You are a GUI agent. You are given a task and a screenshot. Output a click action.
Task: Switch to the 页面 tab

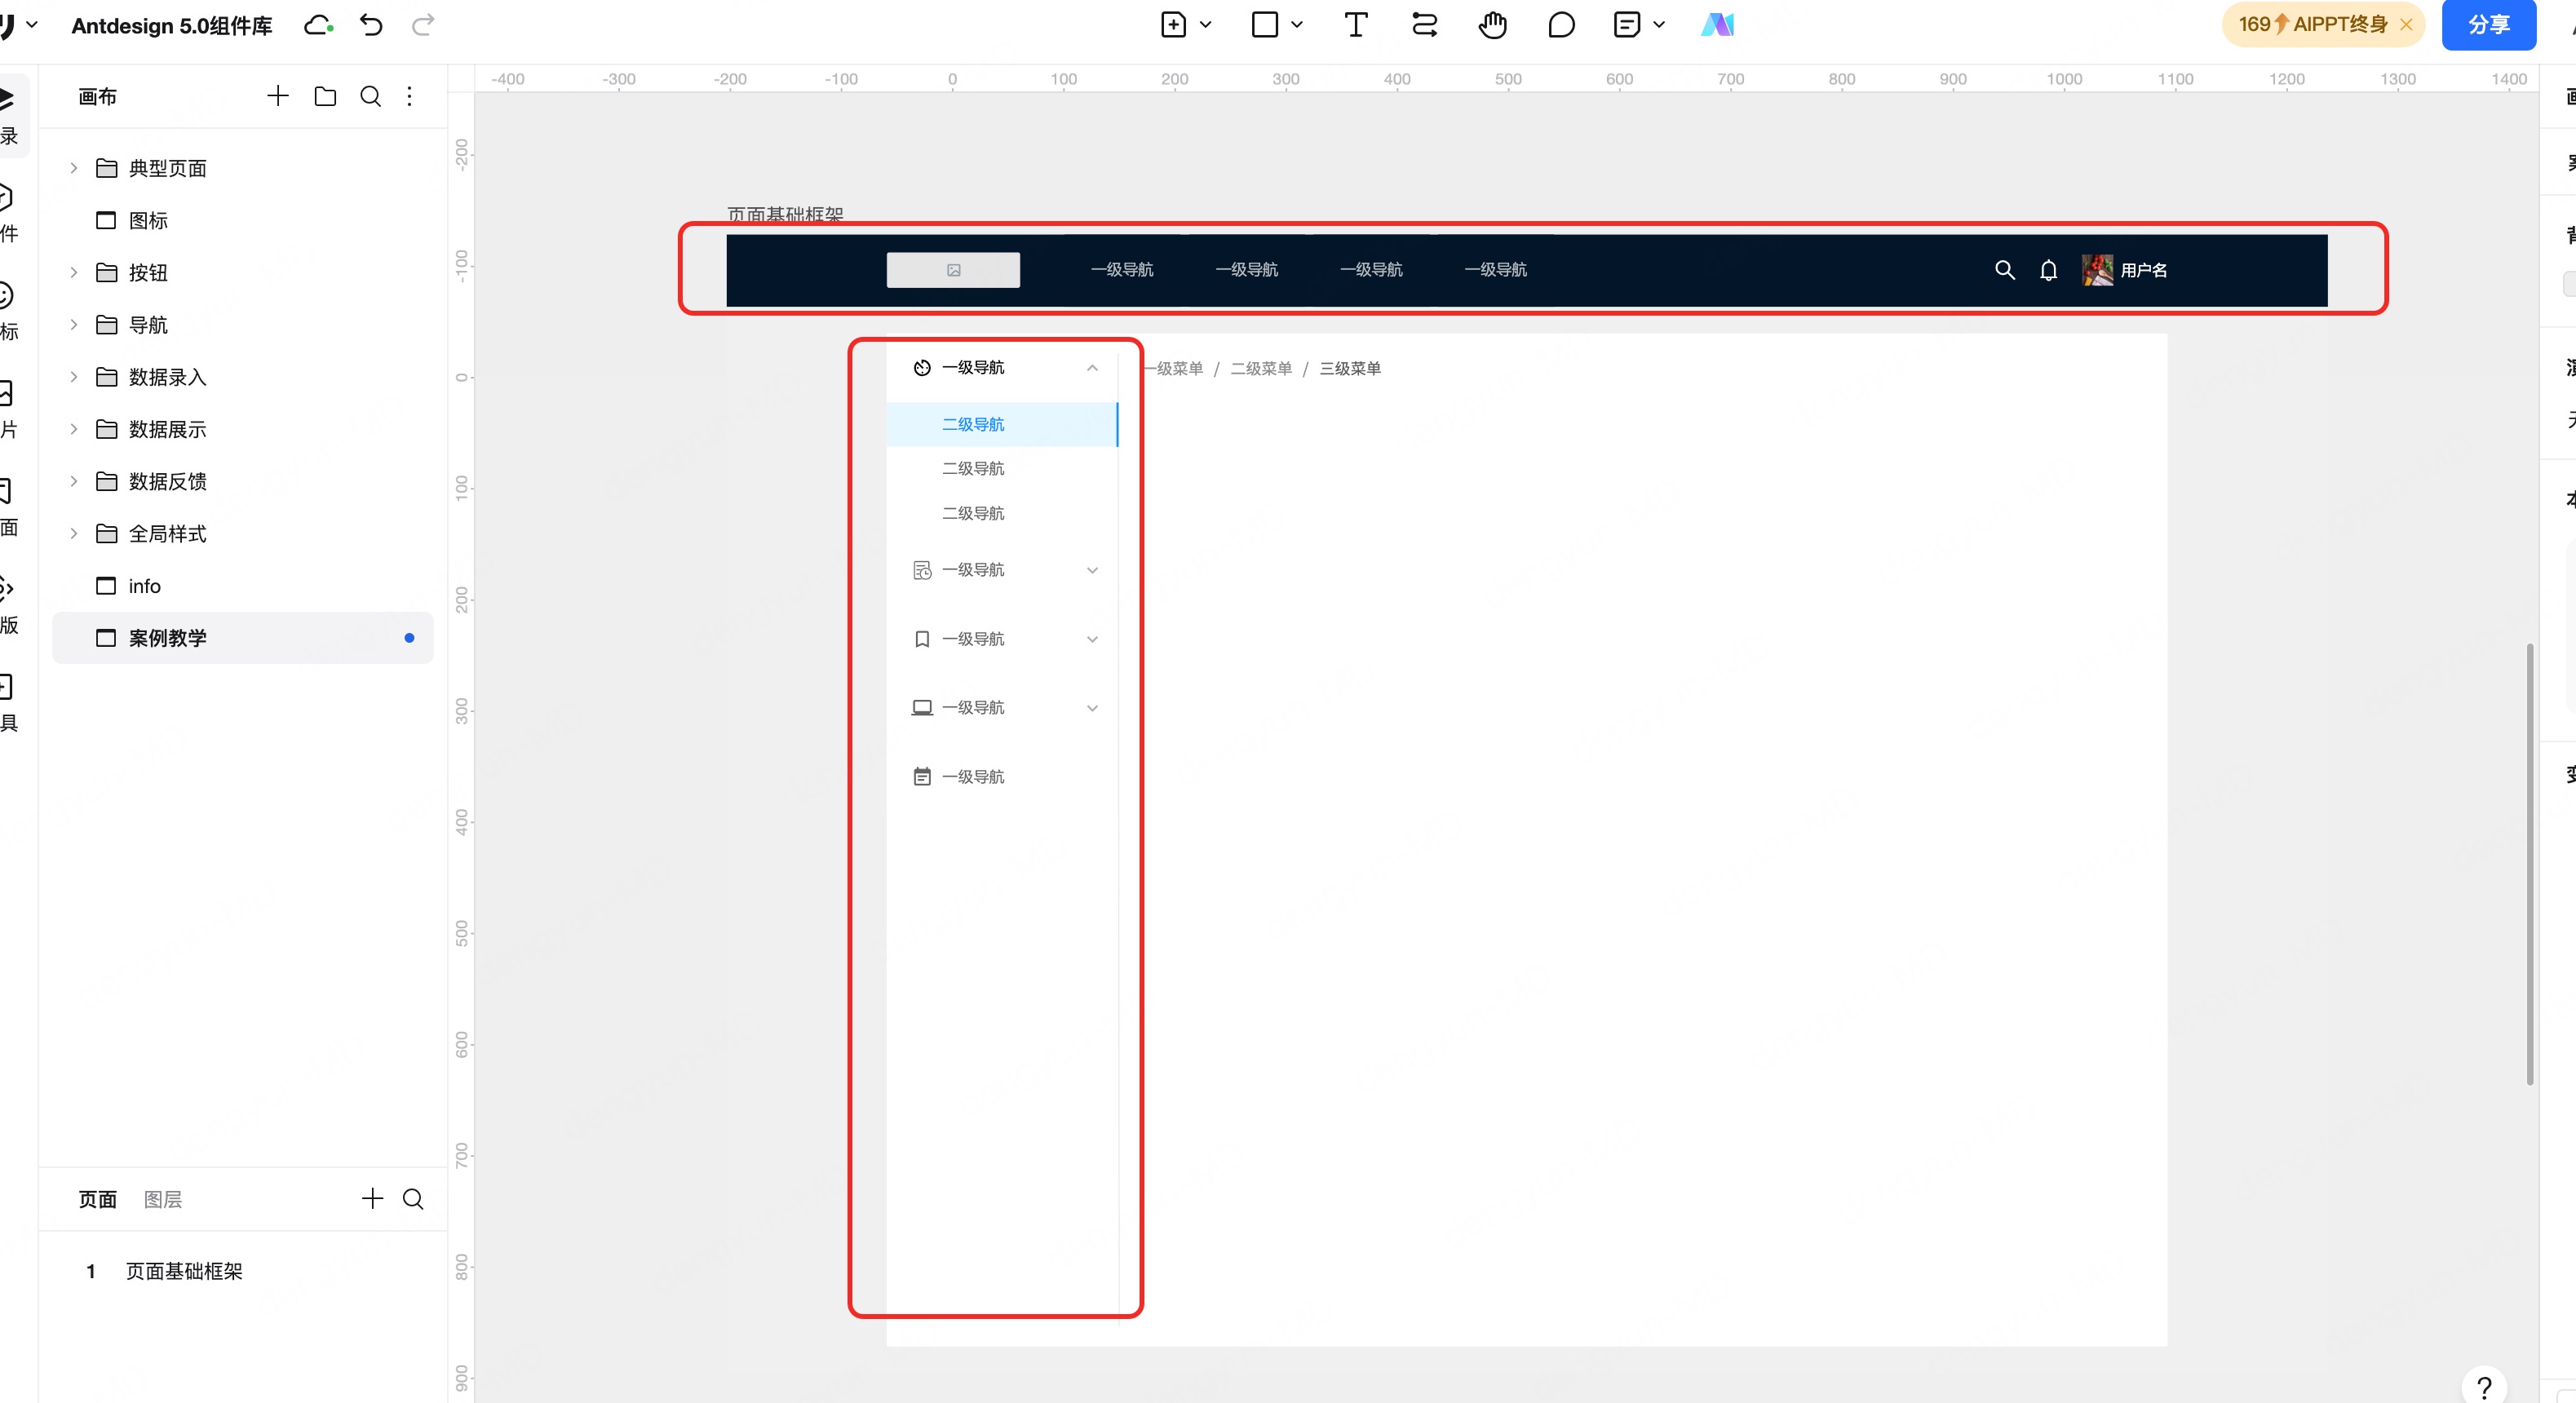coord(98,1199)
